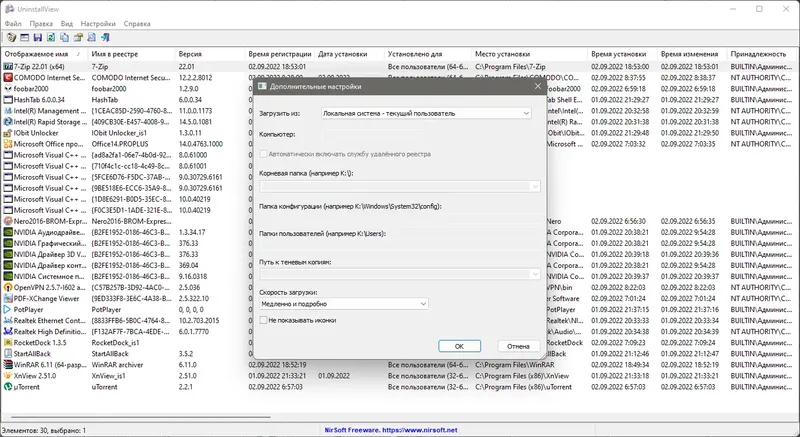Viewport: 800px width, 437px height.
Task: Sort by the 'Имя в реестре' column header
Action: [x=132, y=54]
